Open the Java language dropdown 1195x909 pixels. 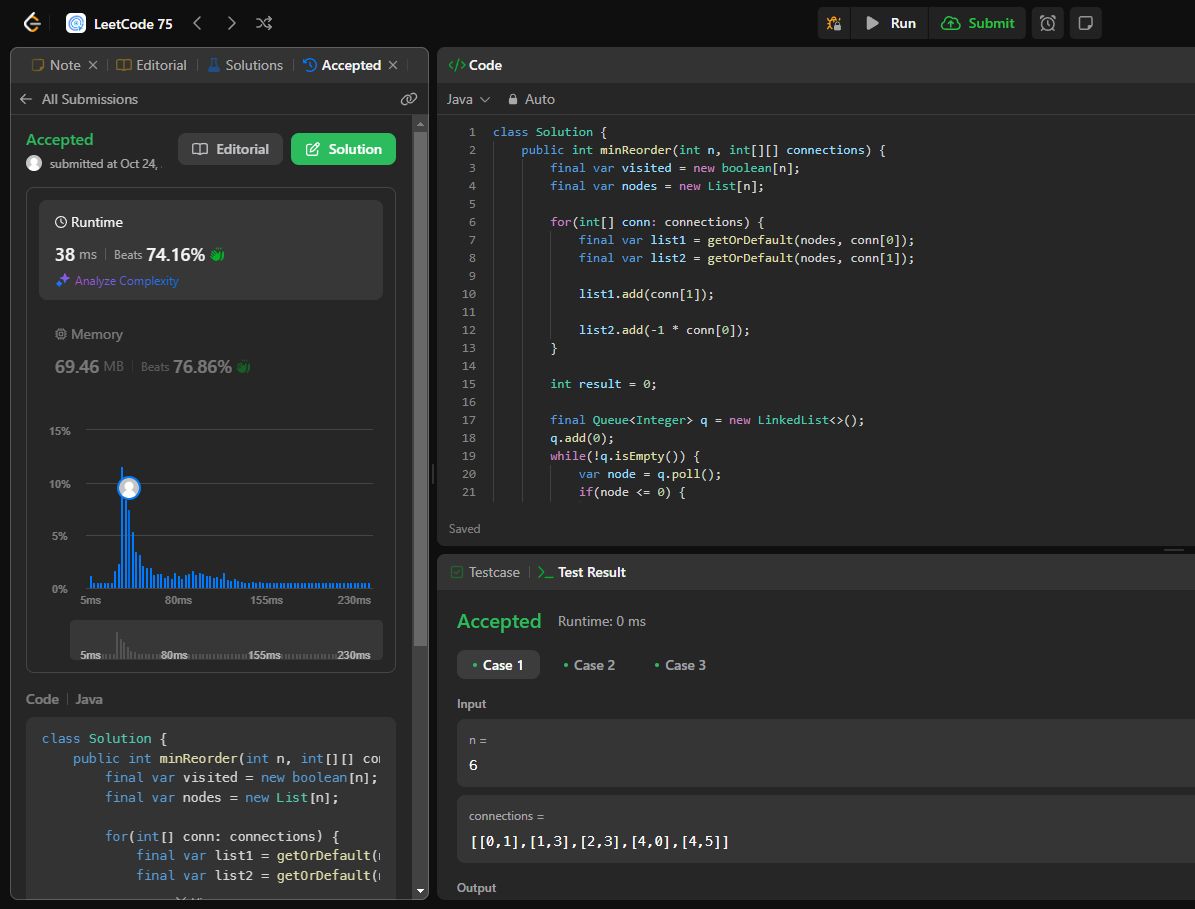coord(468,99)
